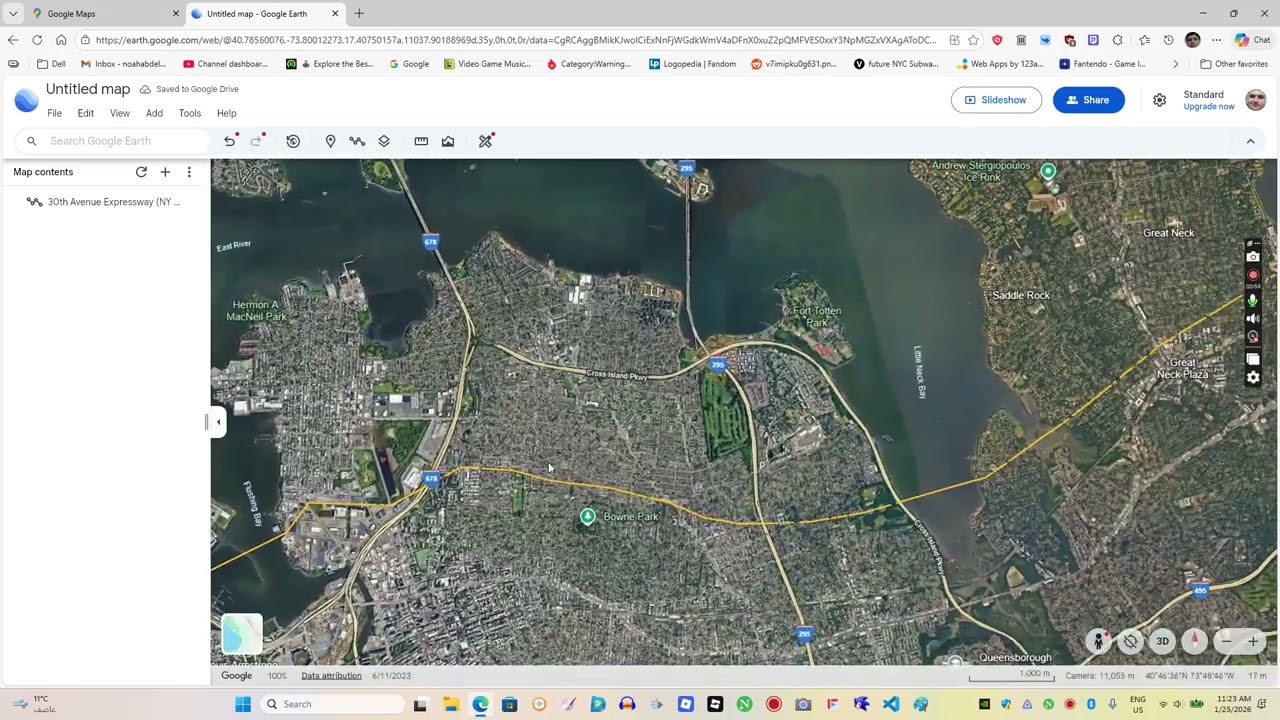Open a new browser tab

(359, 14)
